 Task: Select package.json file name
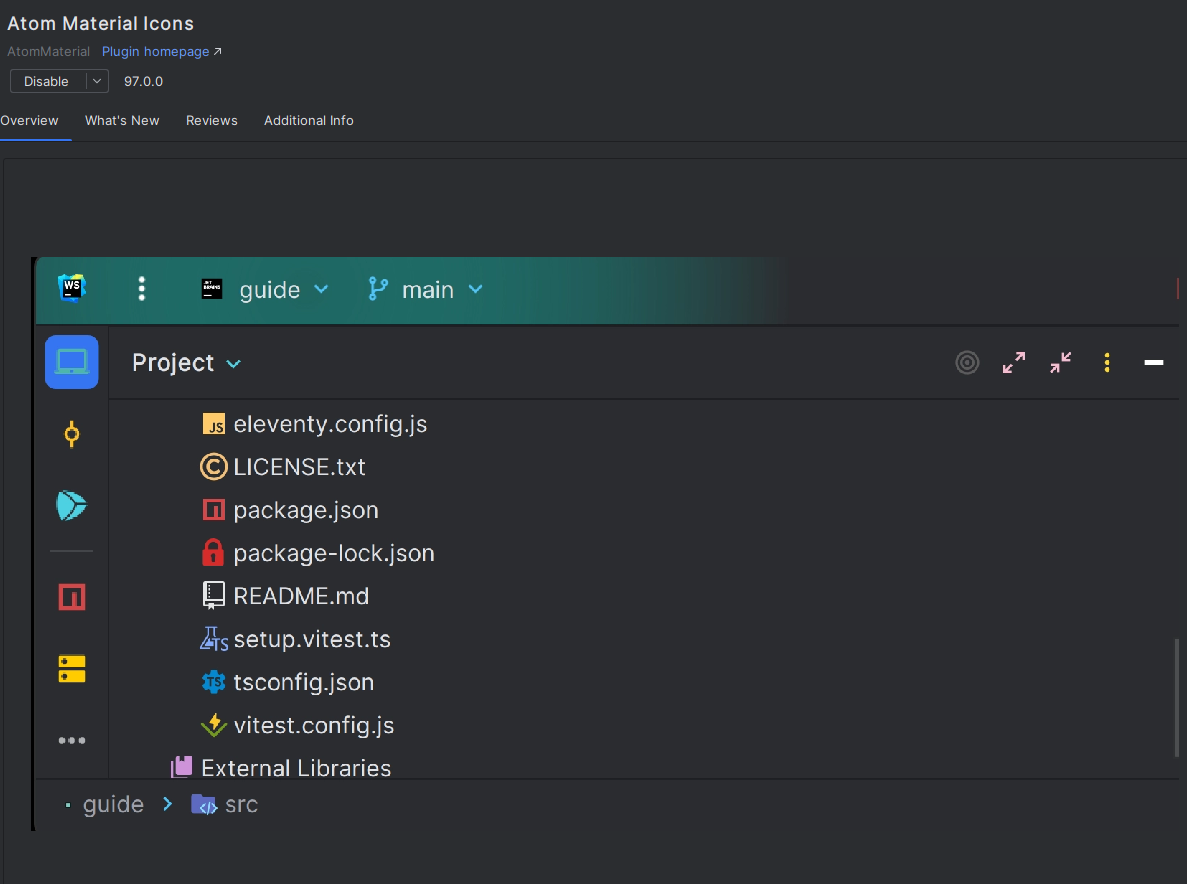(x=306, y=510)
